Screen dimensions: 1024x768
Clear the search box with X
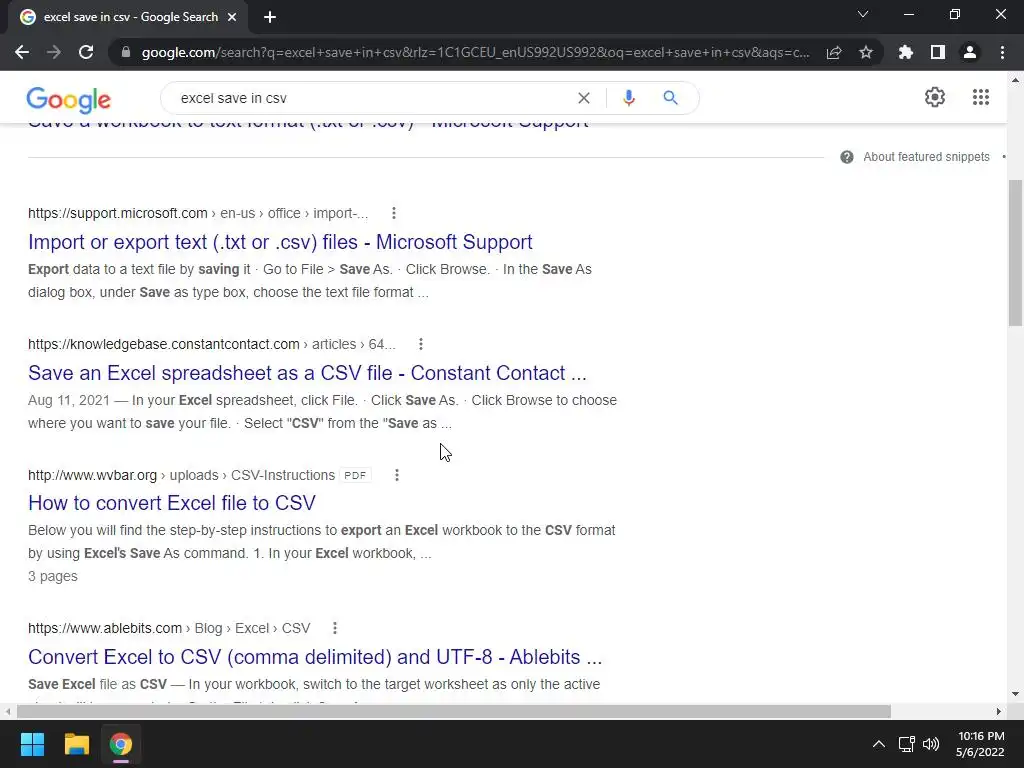[x=584, y=98]
